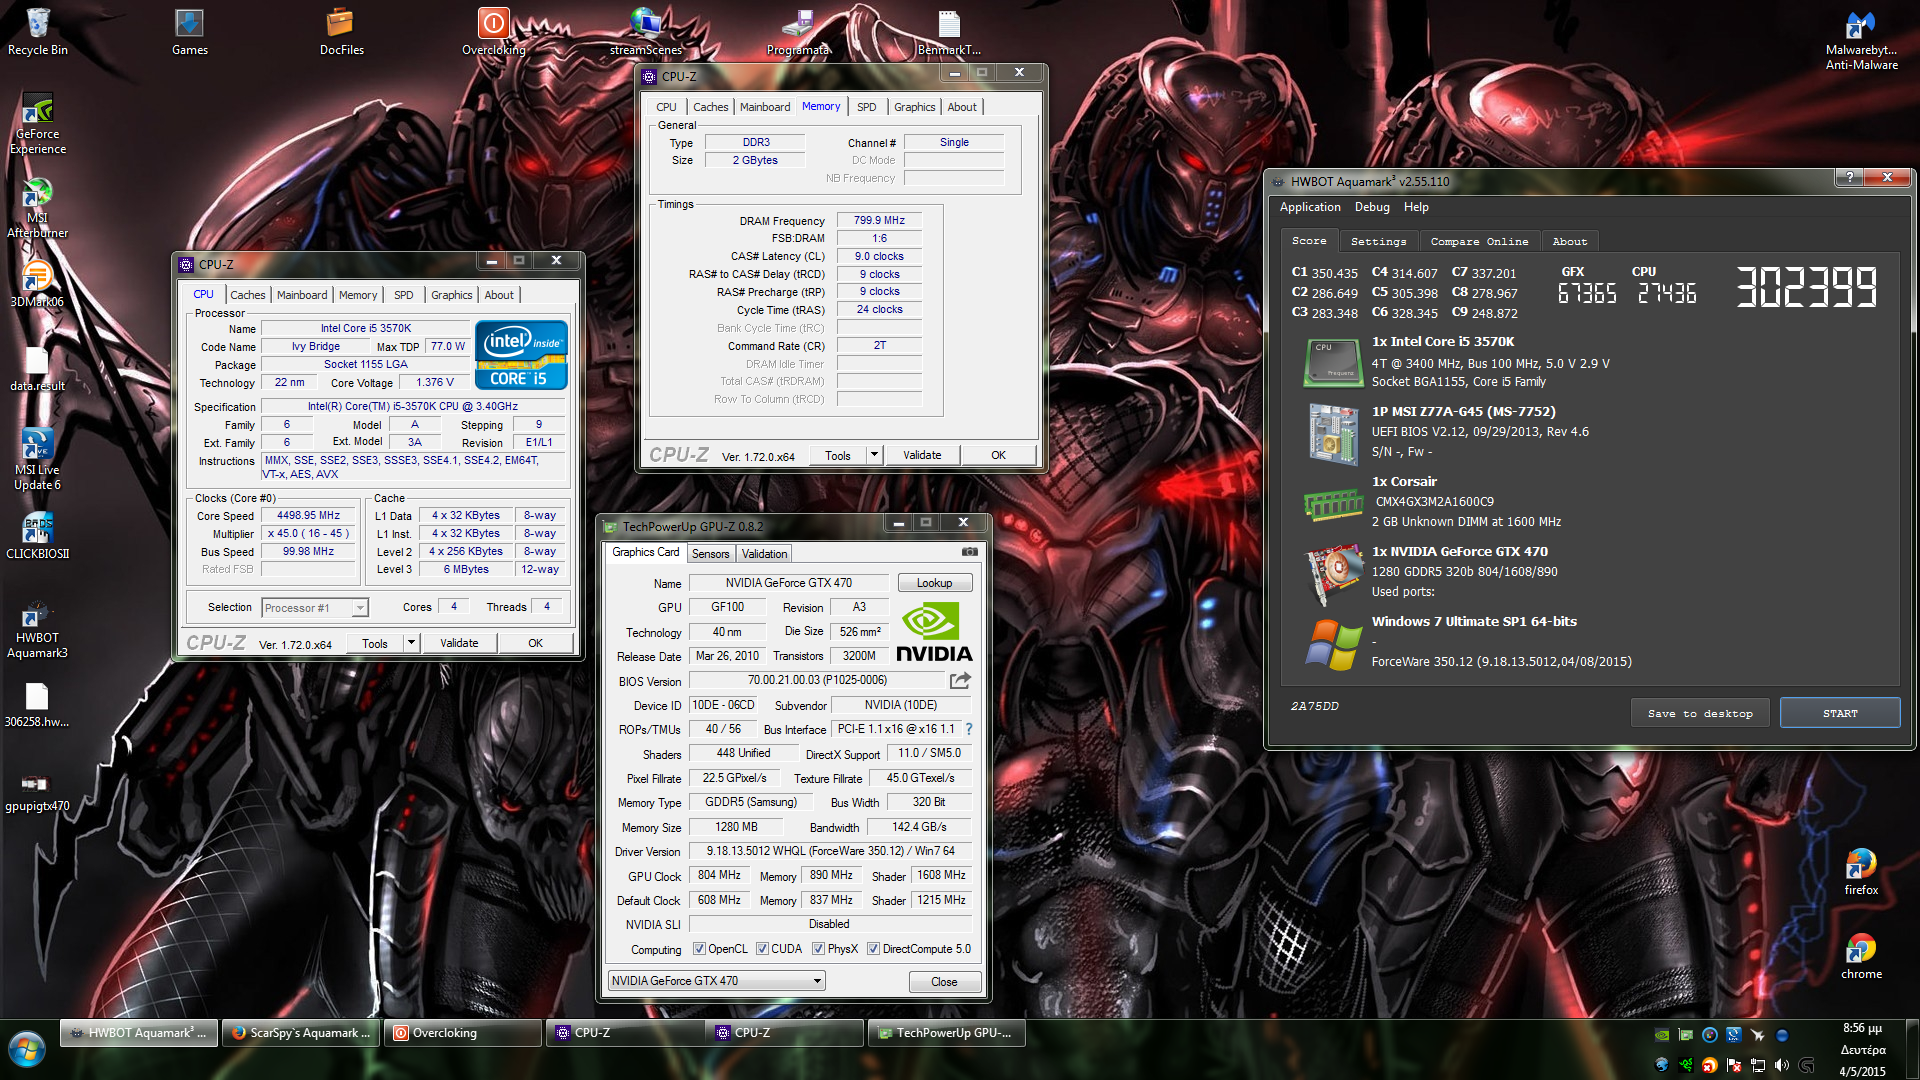Click the GPU-Z BIOS export share icon
1920x1080 pixels.
pyautogui.click(x=960, y=680)
